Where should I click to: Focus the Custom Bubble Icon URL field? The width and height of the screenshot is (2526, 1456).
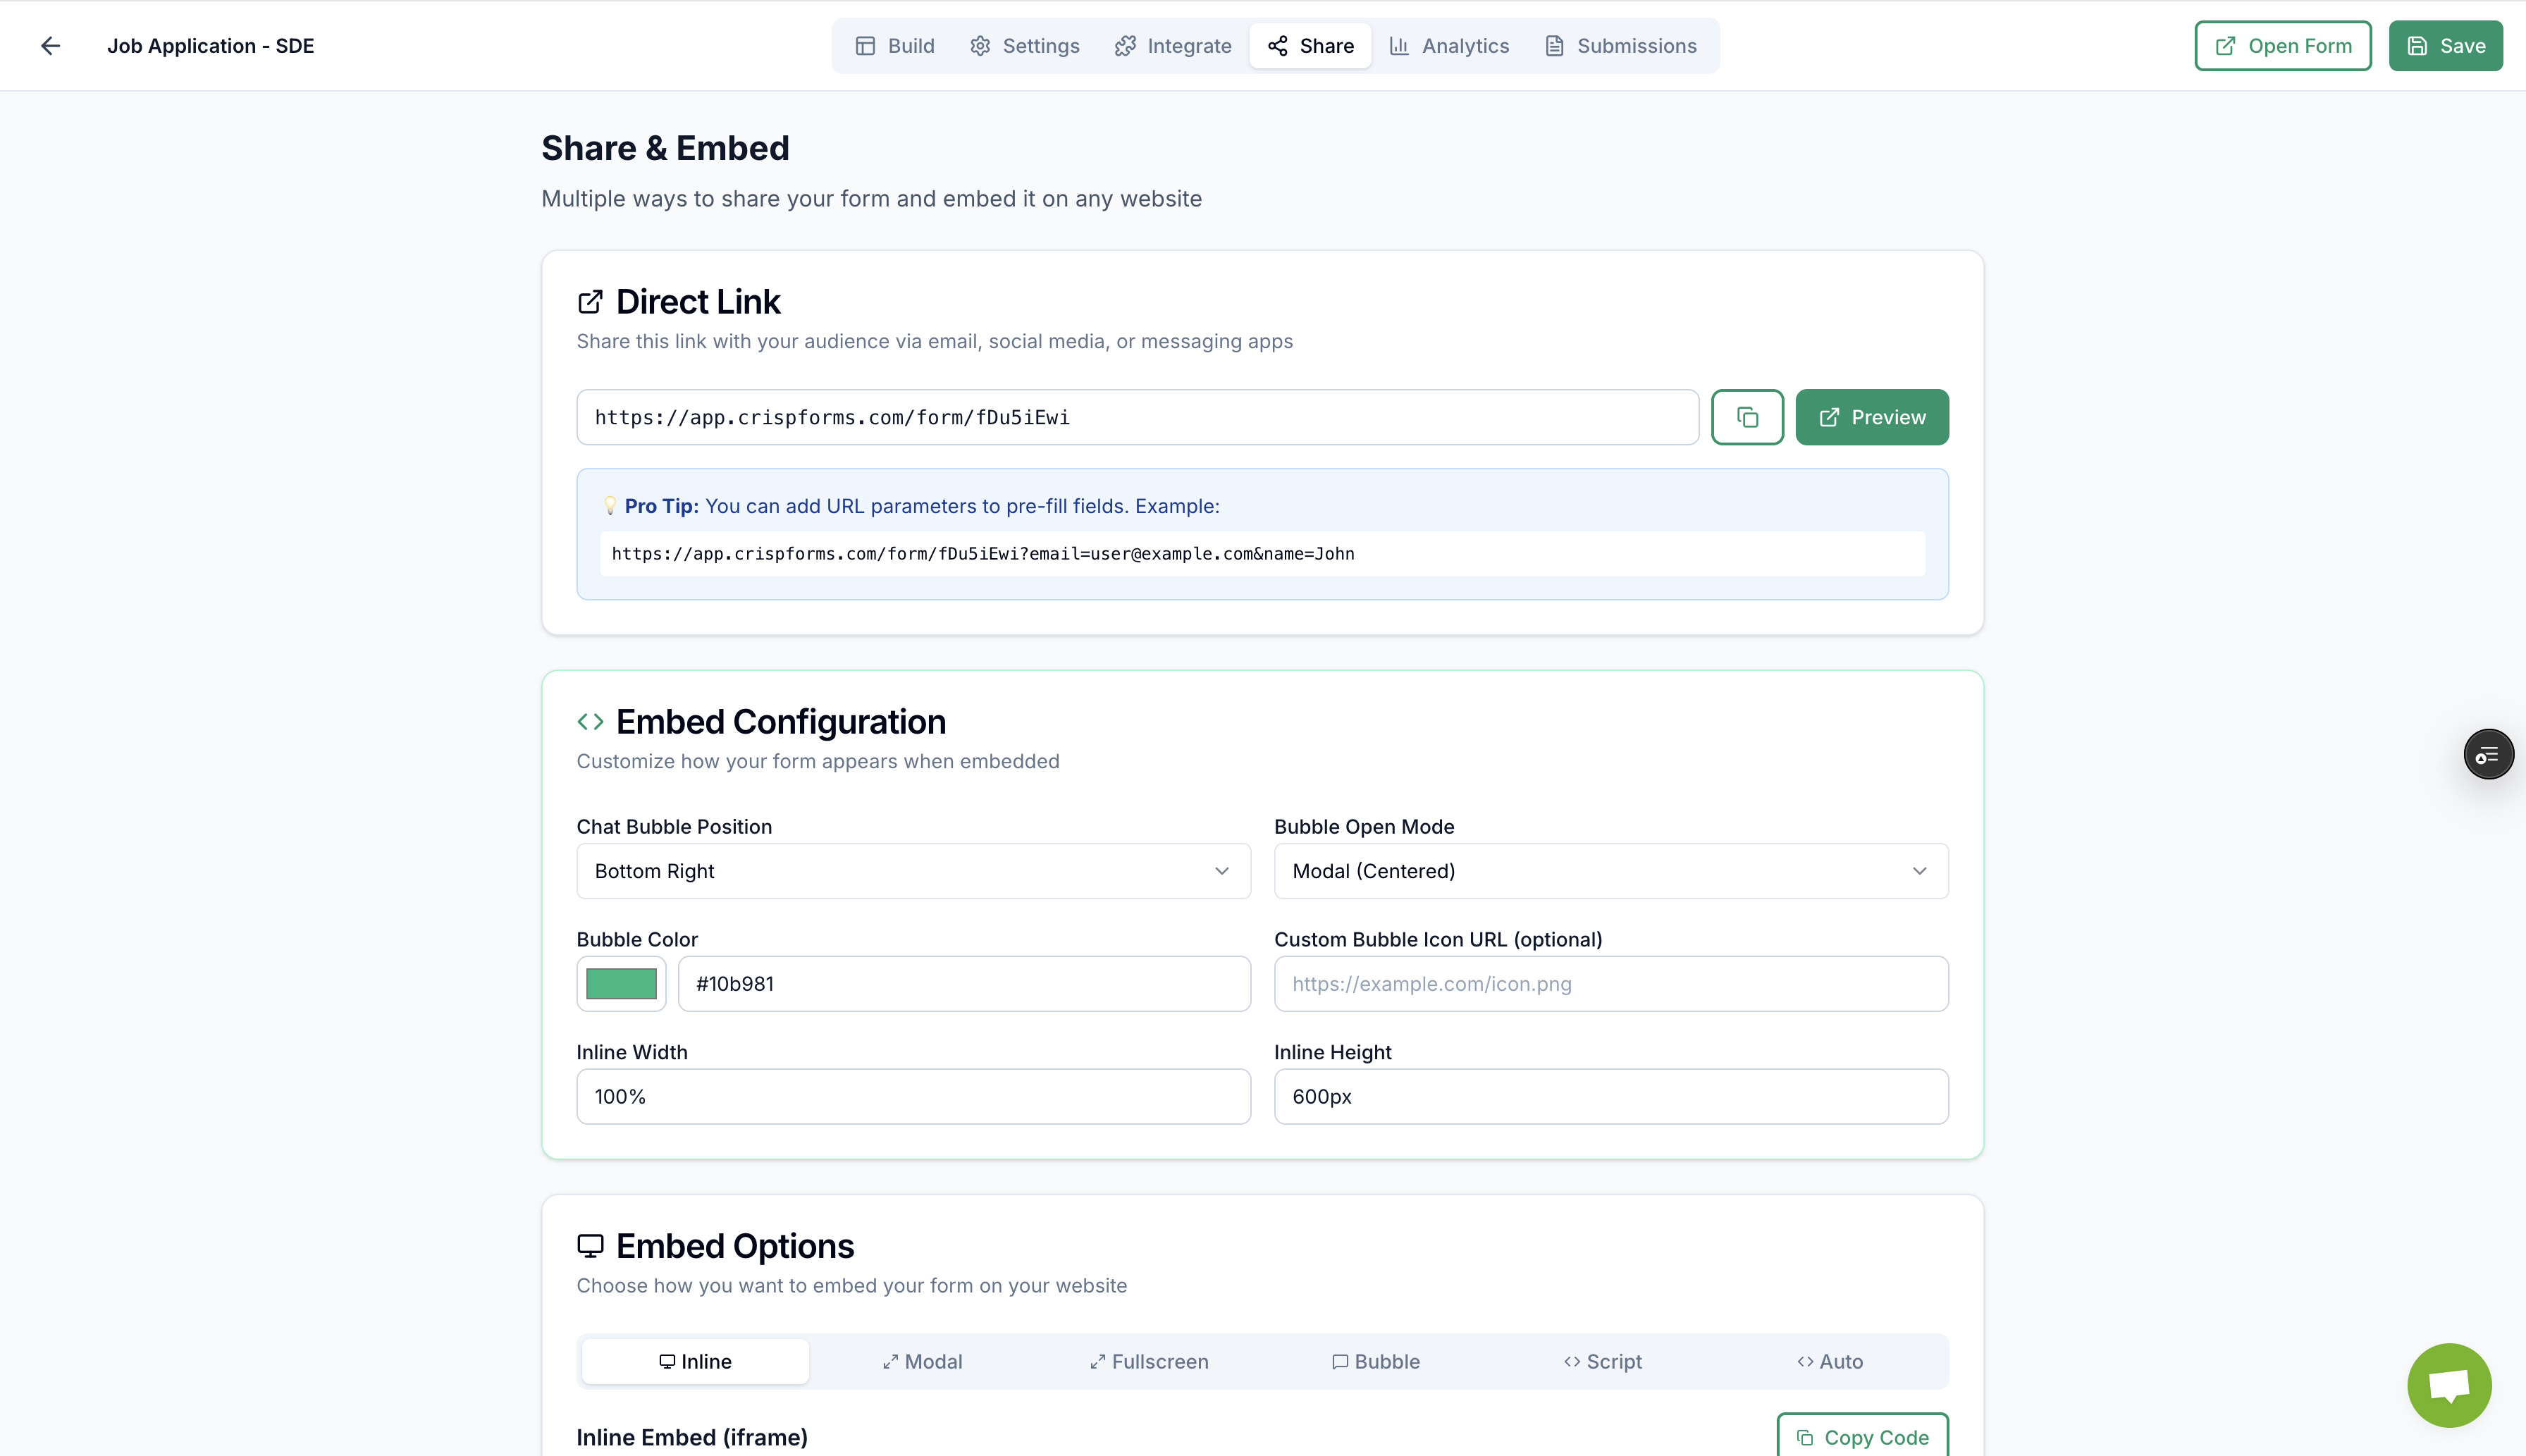coord(1610,984)
